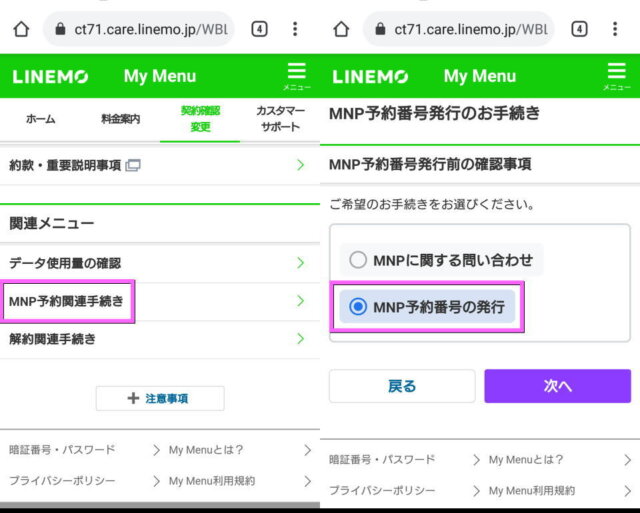Switch to the ホーム tab
Image resolution: width=640 pixels, height=513 pixels.
click(40, 119)
